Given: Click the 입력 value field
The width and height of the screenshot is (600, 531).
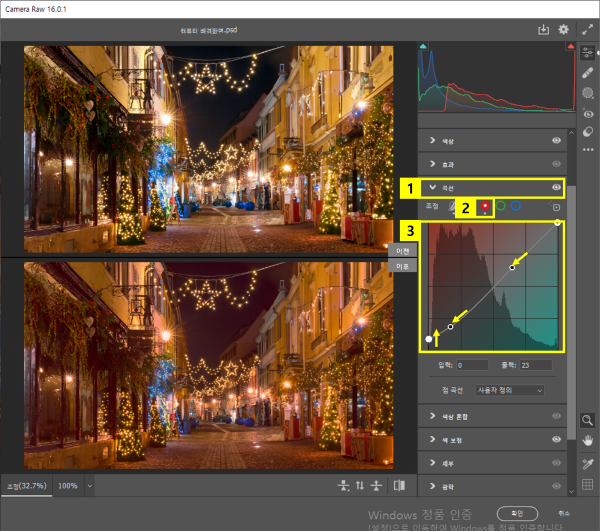Looking at the screenshot, I should coord(472,365).
